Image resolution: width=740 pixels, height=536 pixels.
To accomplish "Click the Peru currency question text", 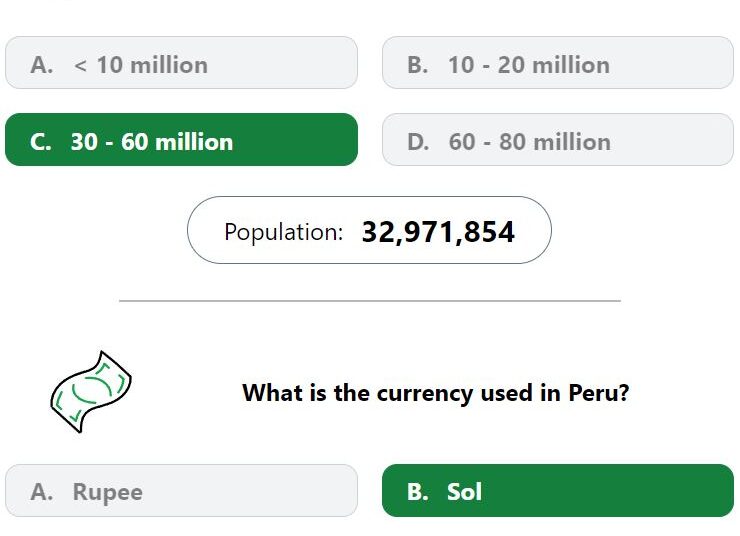I will pyautogui.click(x=436, y=393).
